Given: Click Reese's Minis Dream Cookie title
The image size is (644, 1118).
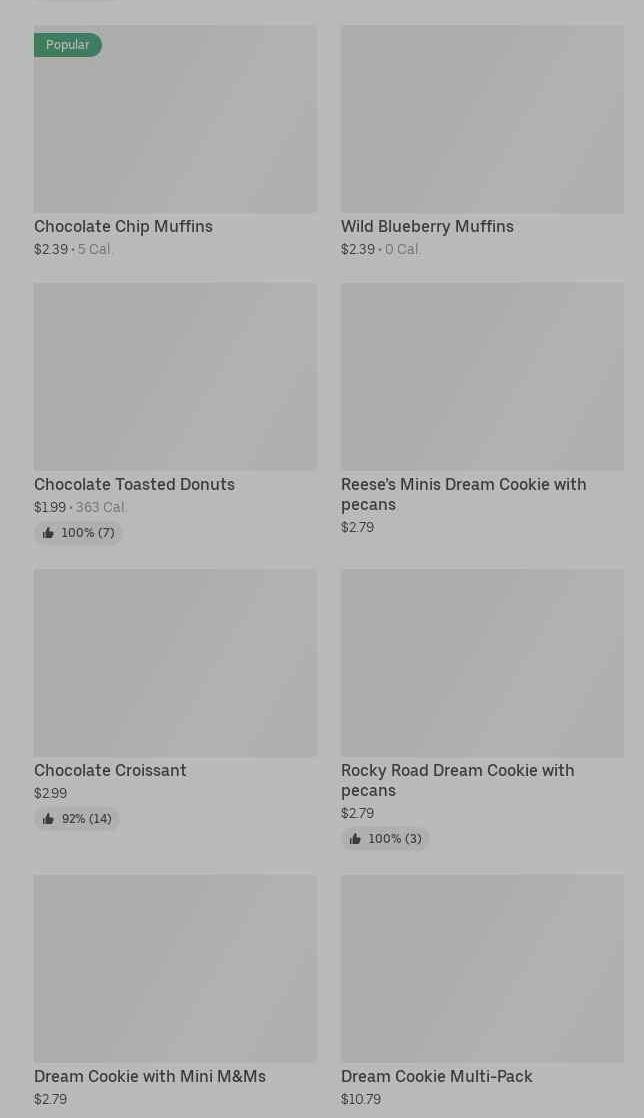Looking at the screenshot, I should pyautogui.click(x=463, y=494).
